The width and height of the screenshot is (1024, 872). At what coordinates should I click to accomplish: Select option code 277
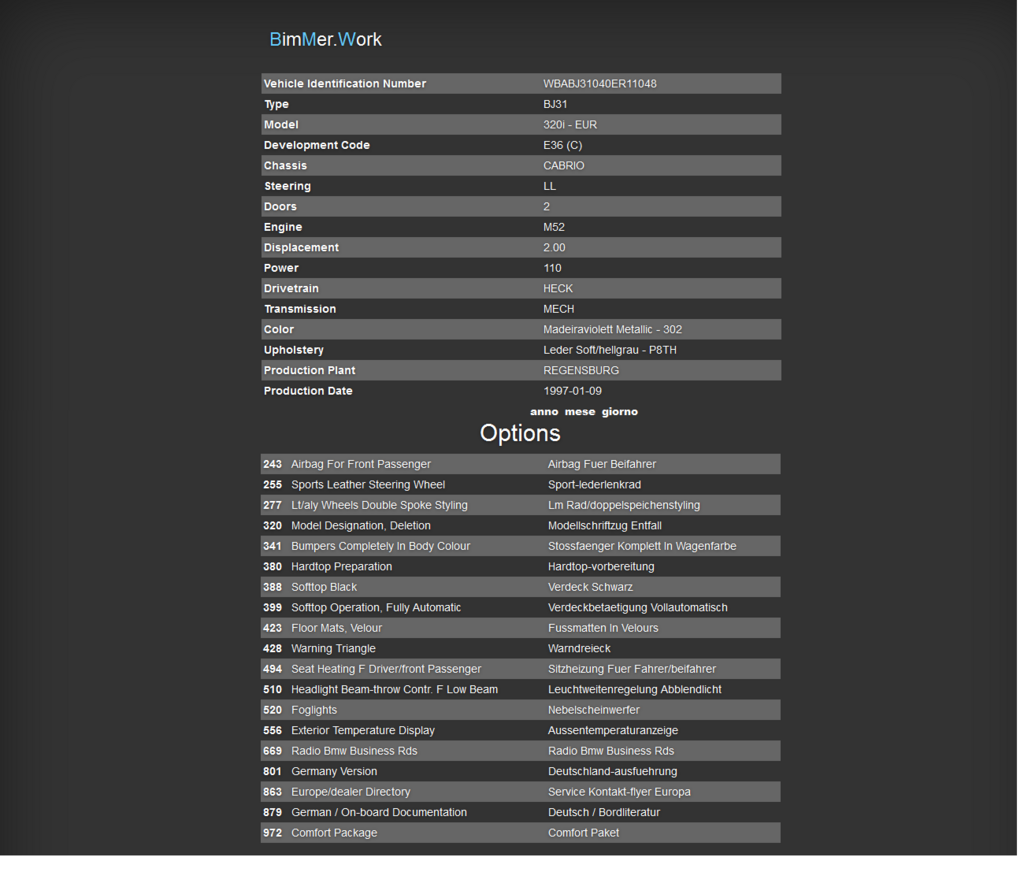(272, 506)
